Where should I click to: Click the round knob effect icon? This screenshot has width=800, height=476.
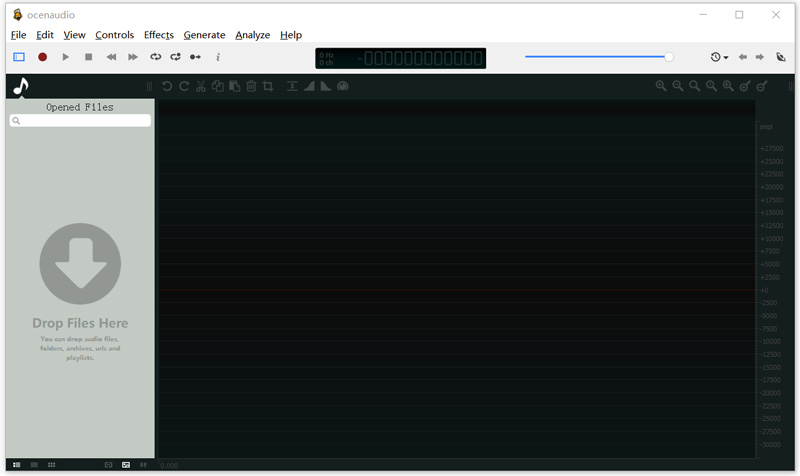[343, 86]
